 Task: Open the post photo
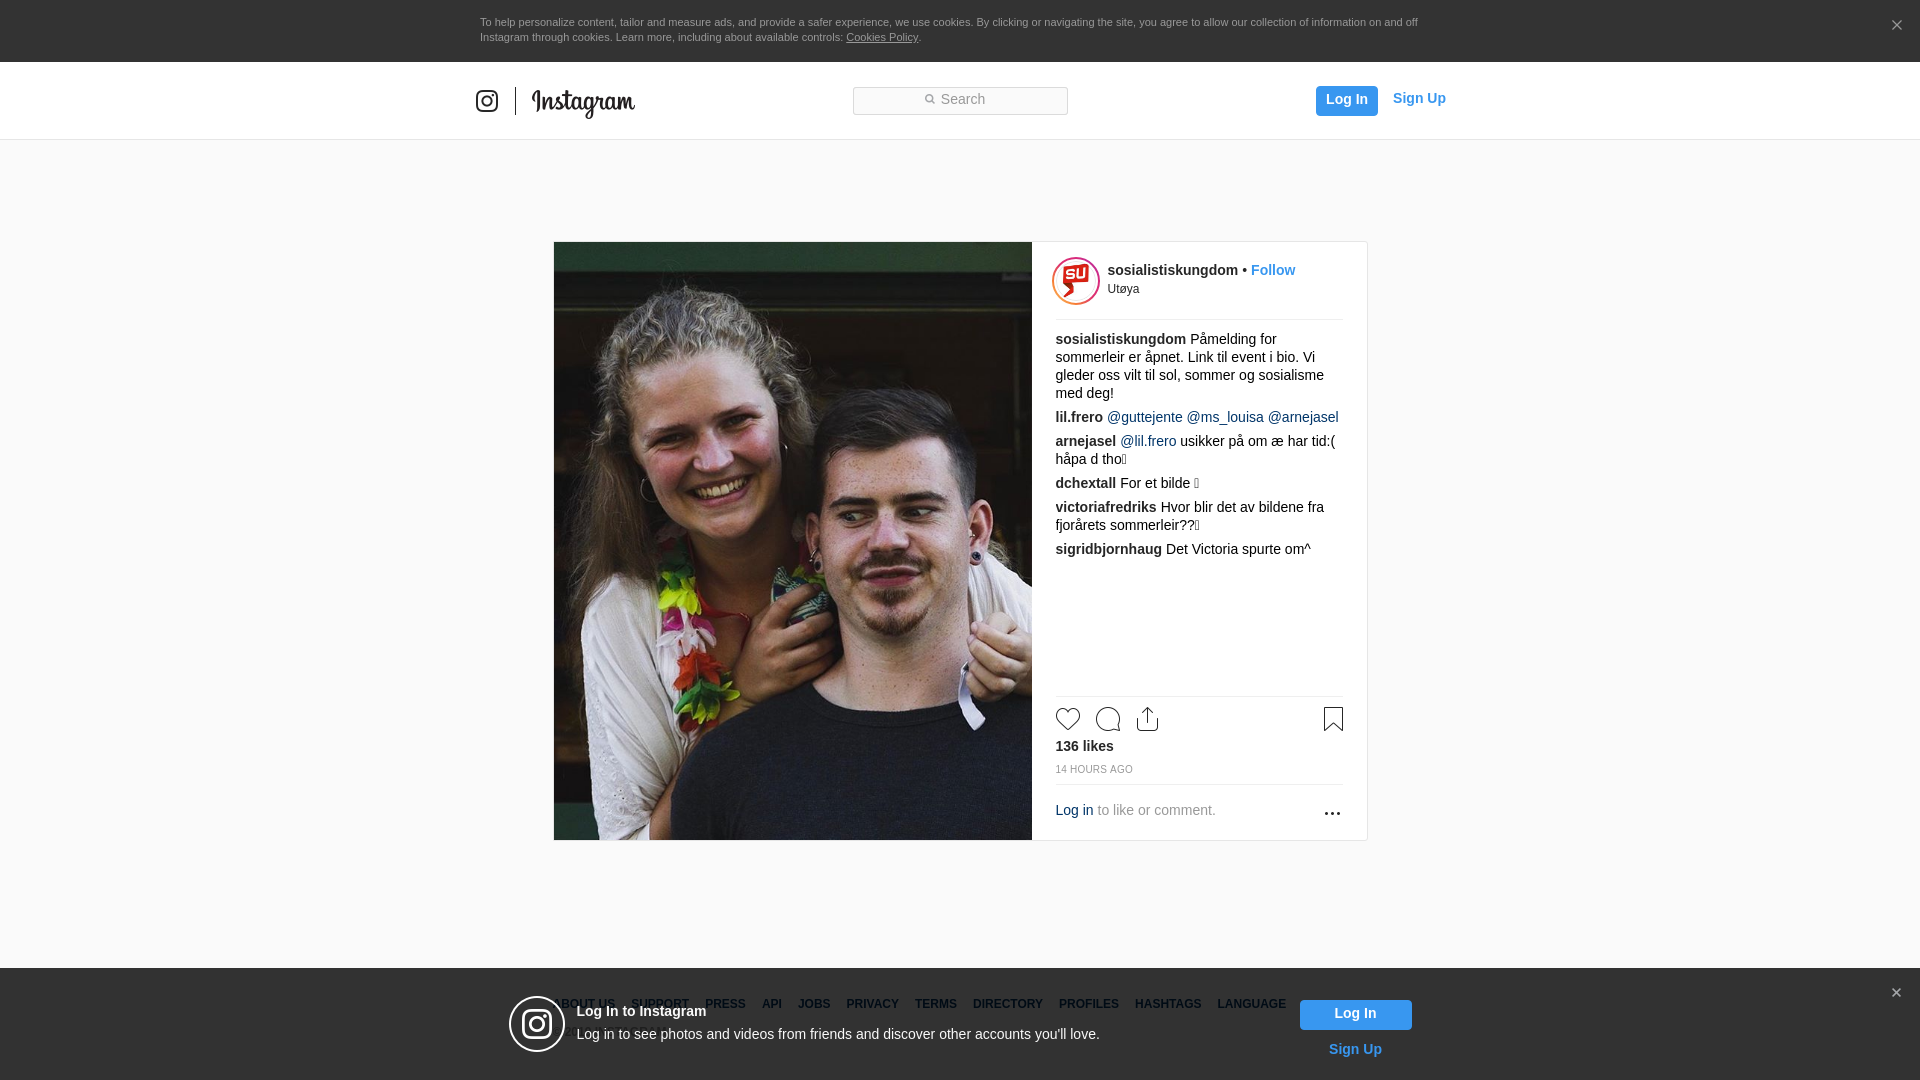tap(793, 541)
